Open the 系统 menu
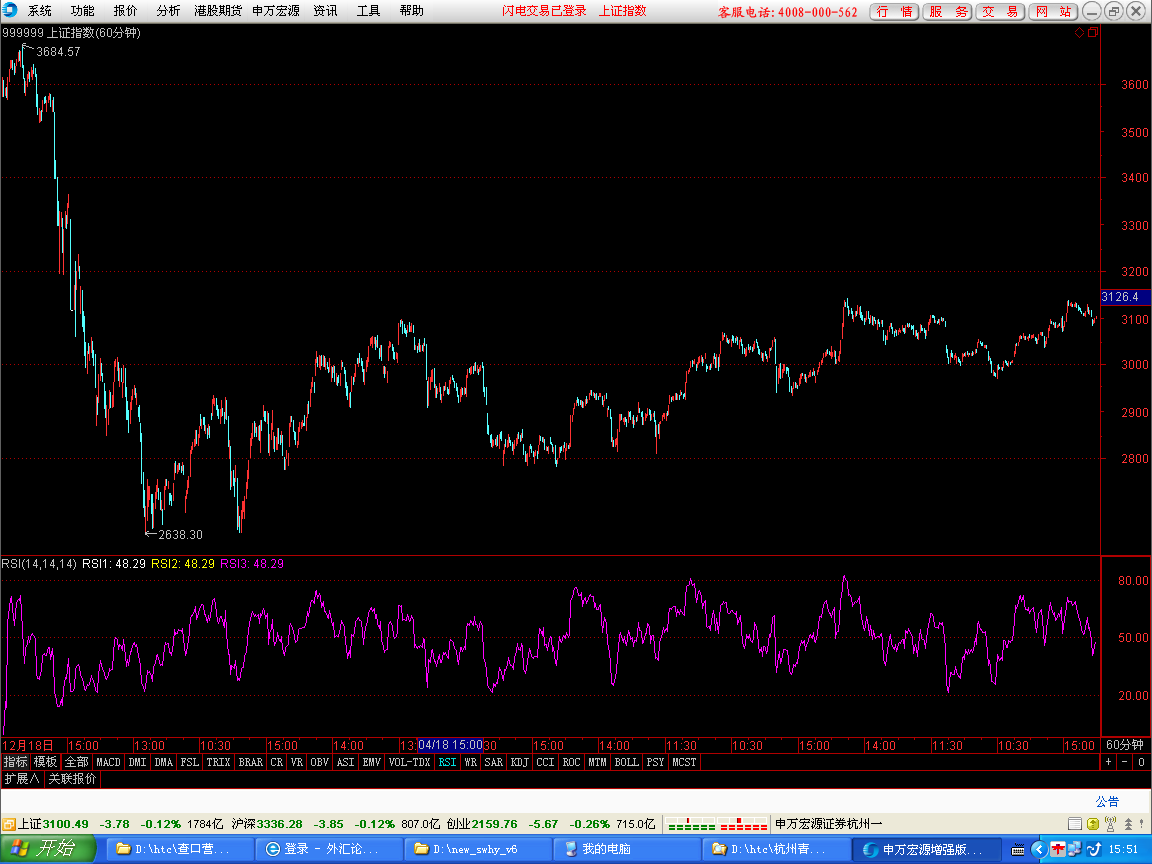This screenshot has height=864, width=1152. point(40,10)
